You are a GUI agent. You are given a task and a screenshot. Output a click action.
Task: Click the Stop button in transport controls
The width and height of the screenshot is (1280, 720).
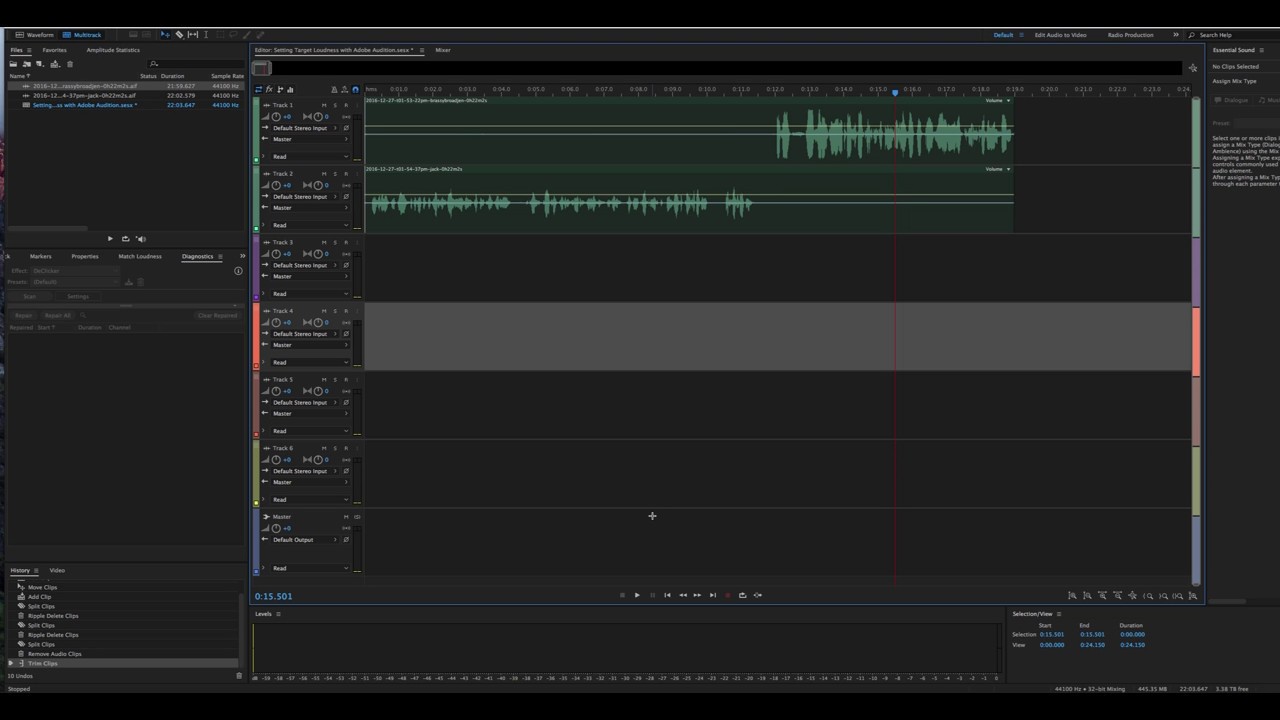[x=622, y=595]
